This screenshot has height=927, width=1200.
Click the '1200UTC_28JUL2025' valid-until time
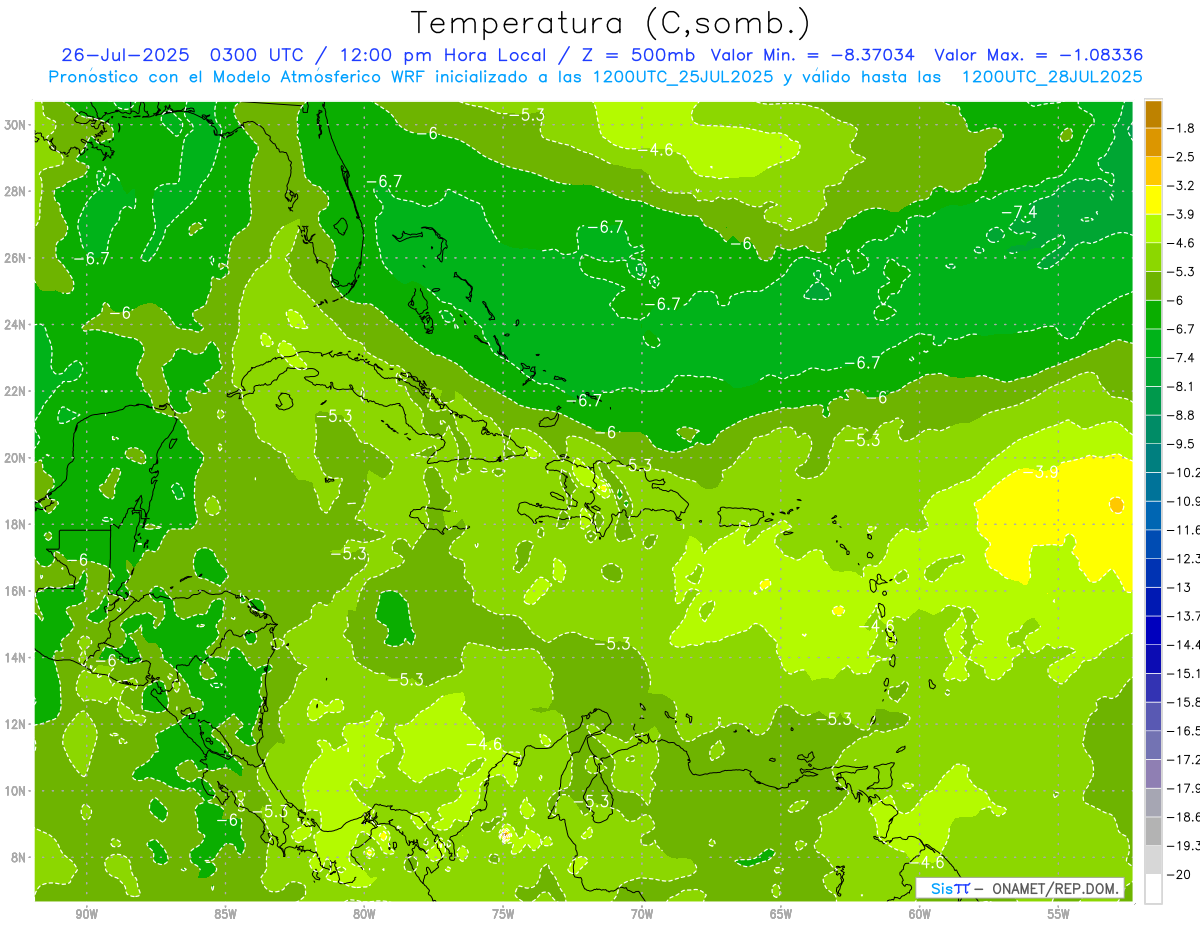click(1052, 77)
